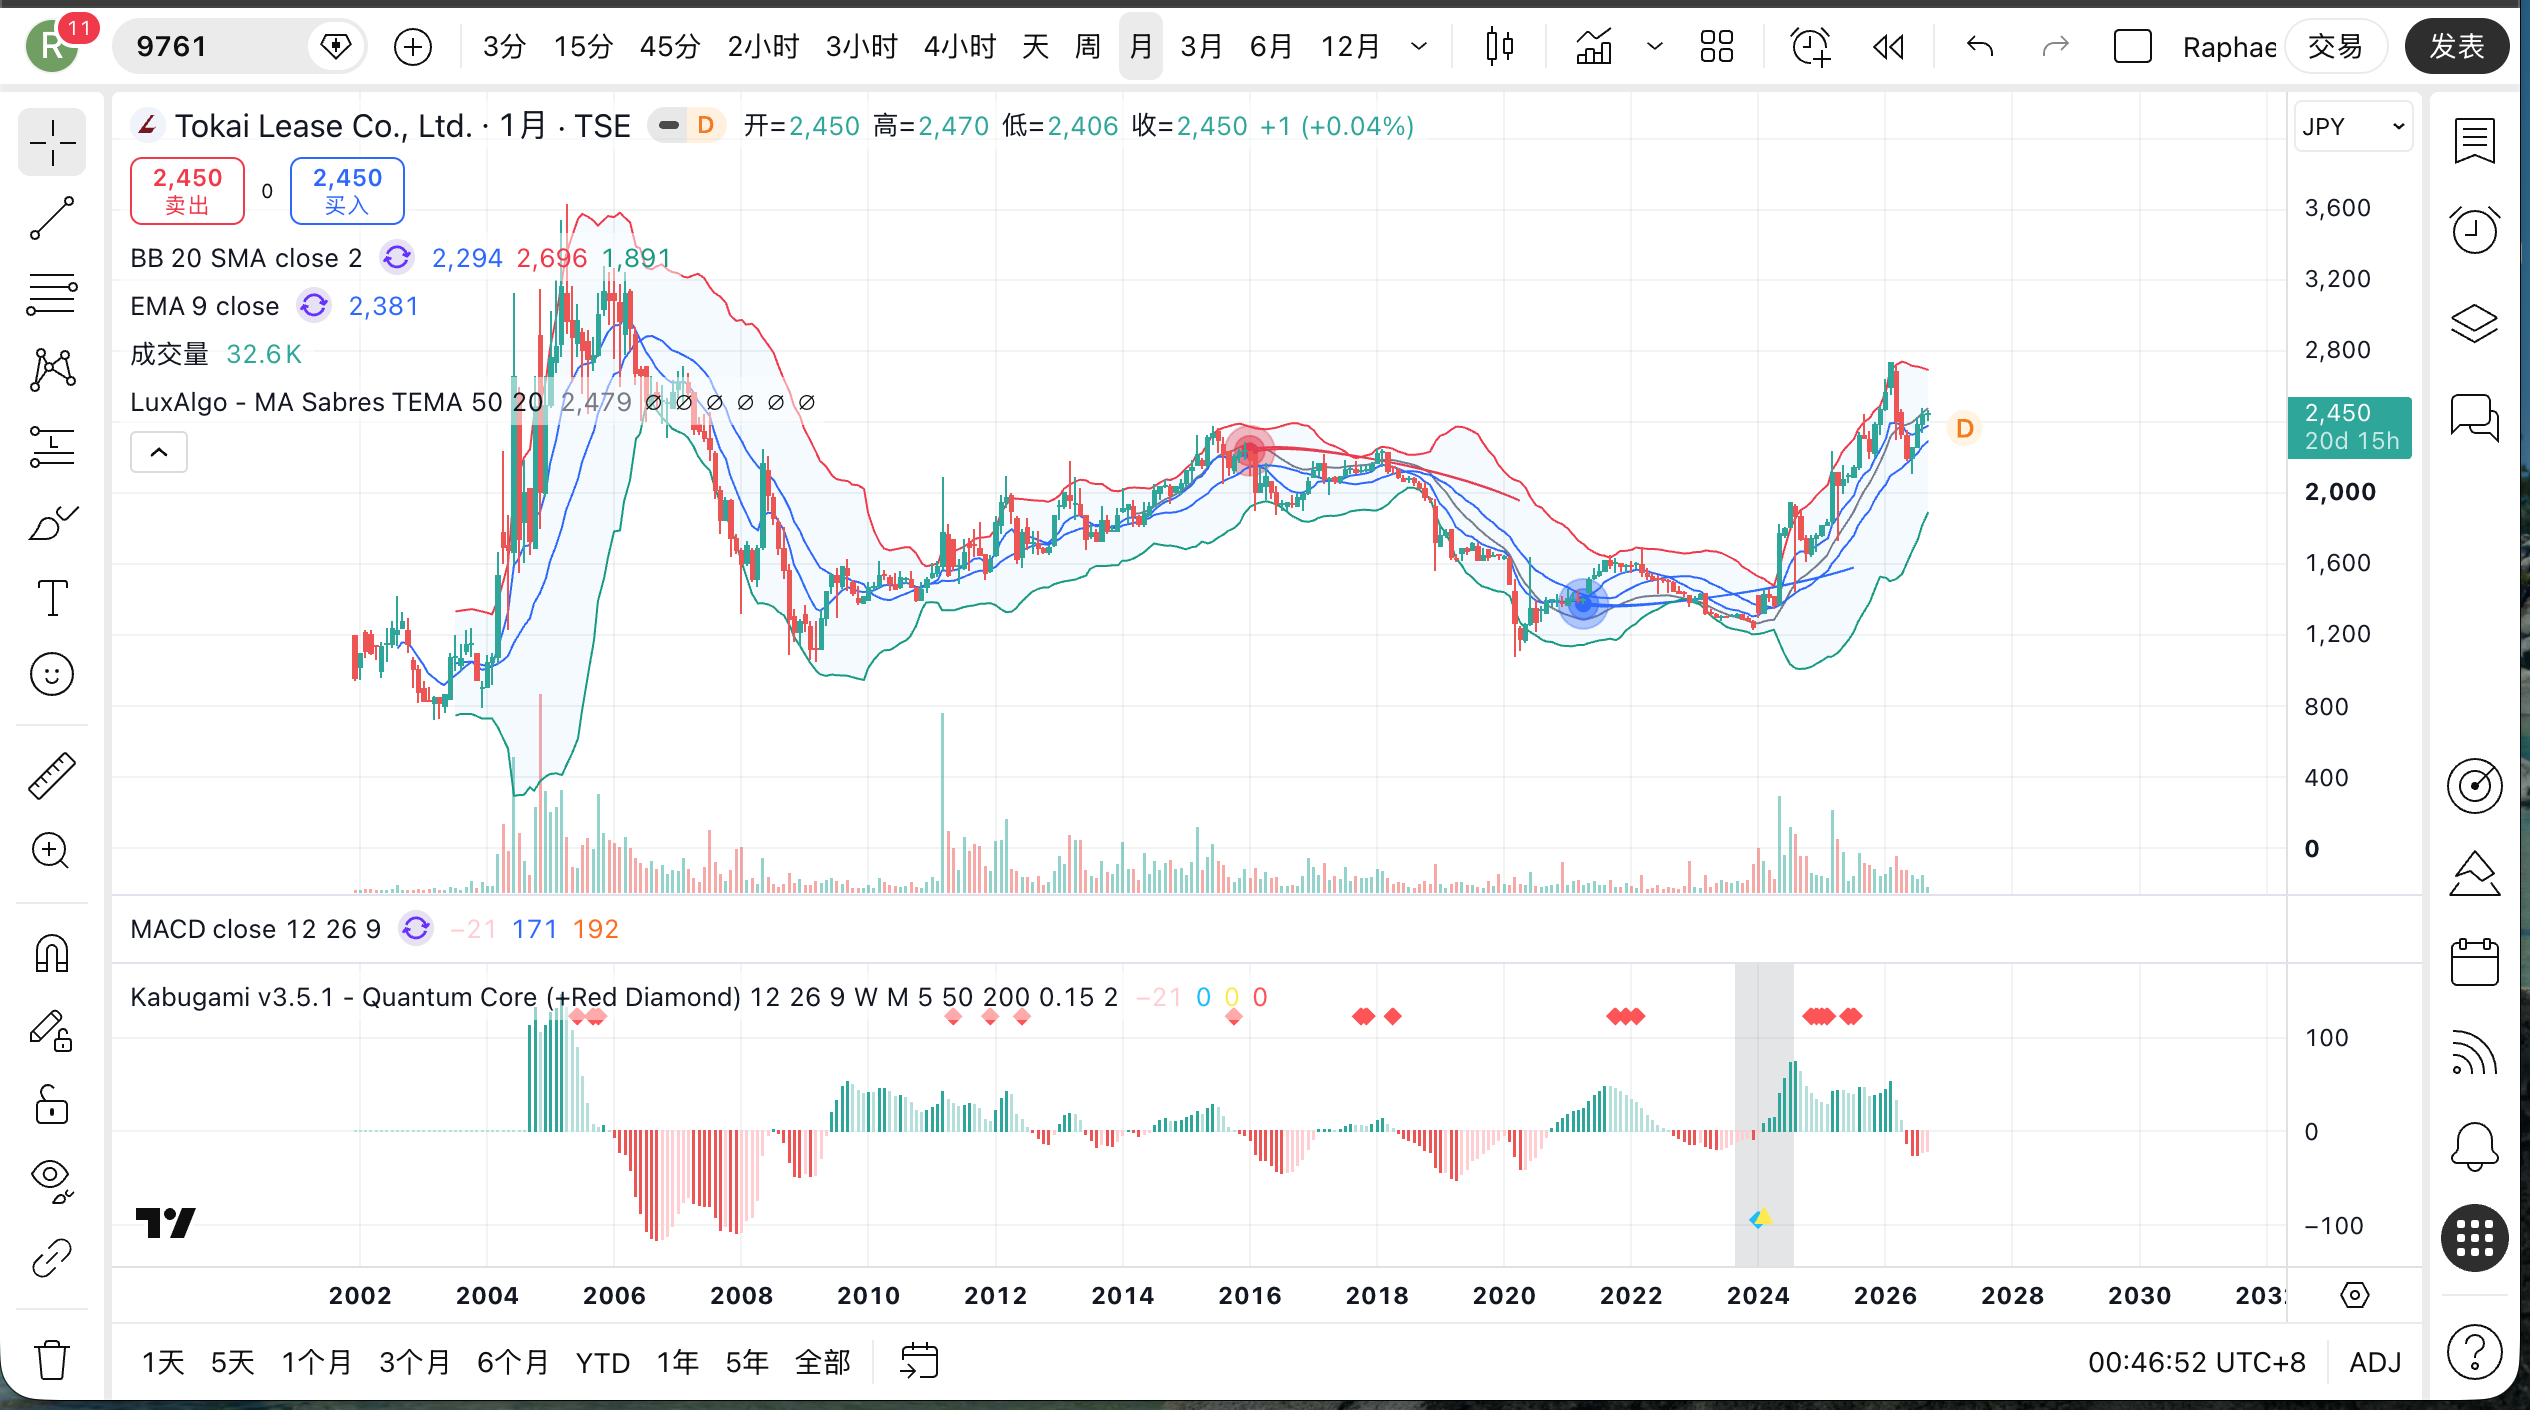The height and width of the screenshot is (1410, 2530).
Task: Open the help center question mark
Action: 2474,1353
